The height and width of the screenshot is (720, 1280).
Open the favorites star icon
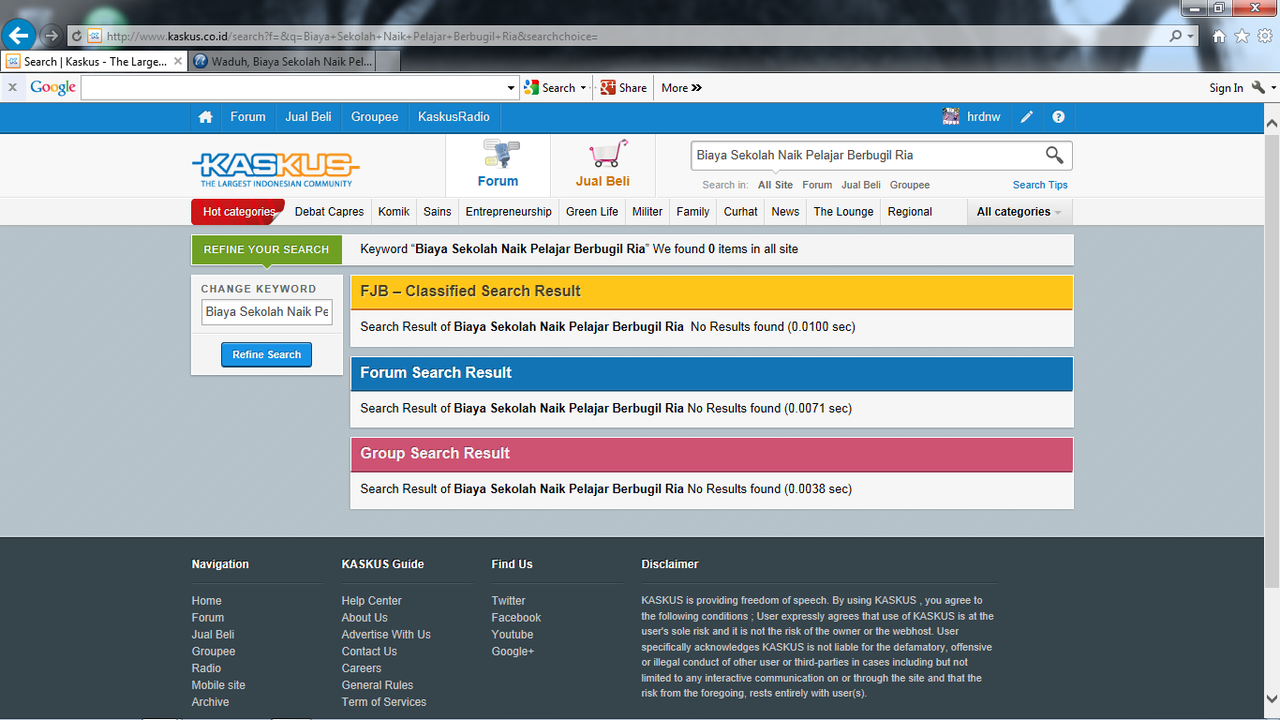pyautogui.click(x=1242, y=36)
